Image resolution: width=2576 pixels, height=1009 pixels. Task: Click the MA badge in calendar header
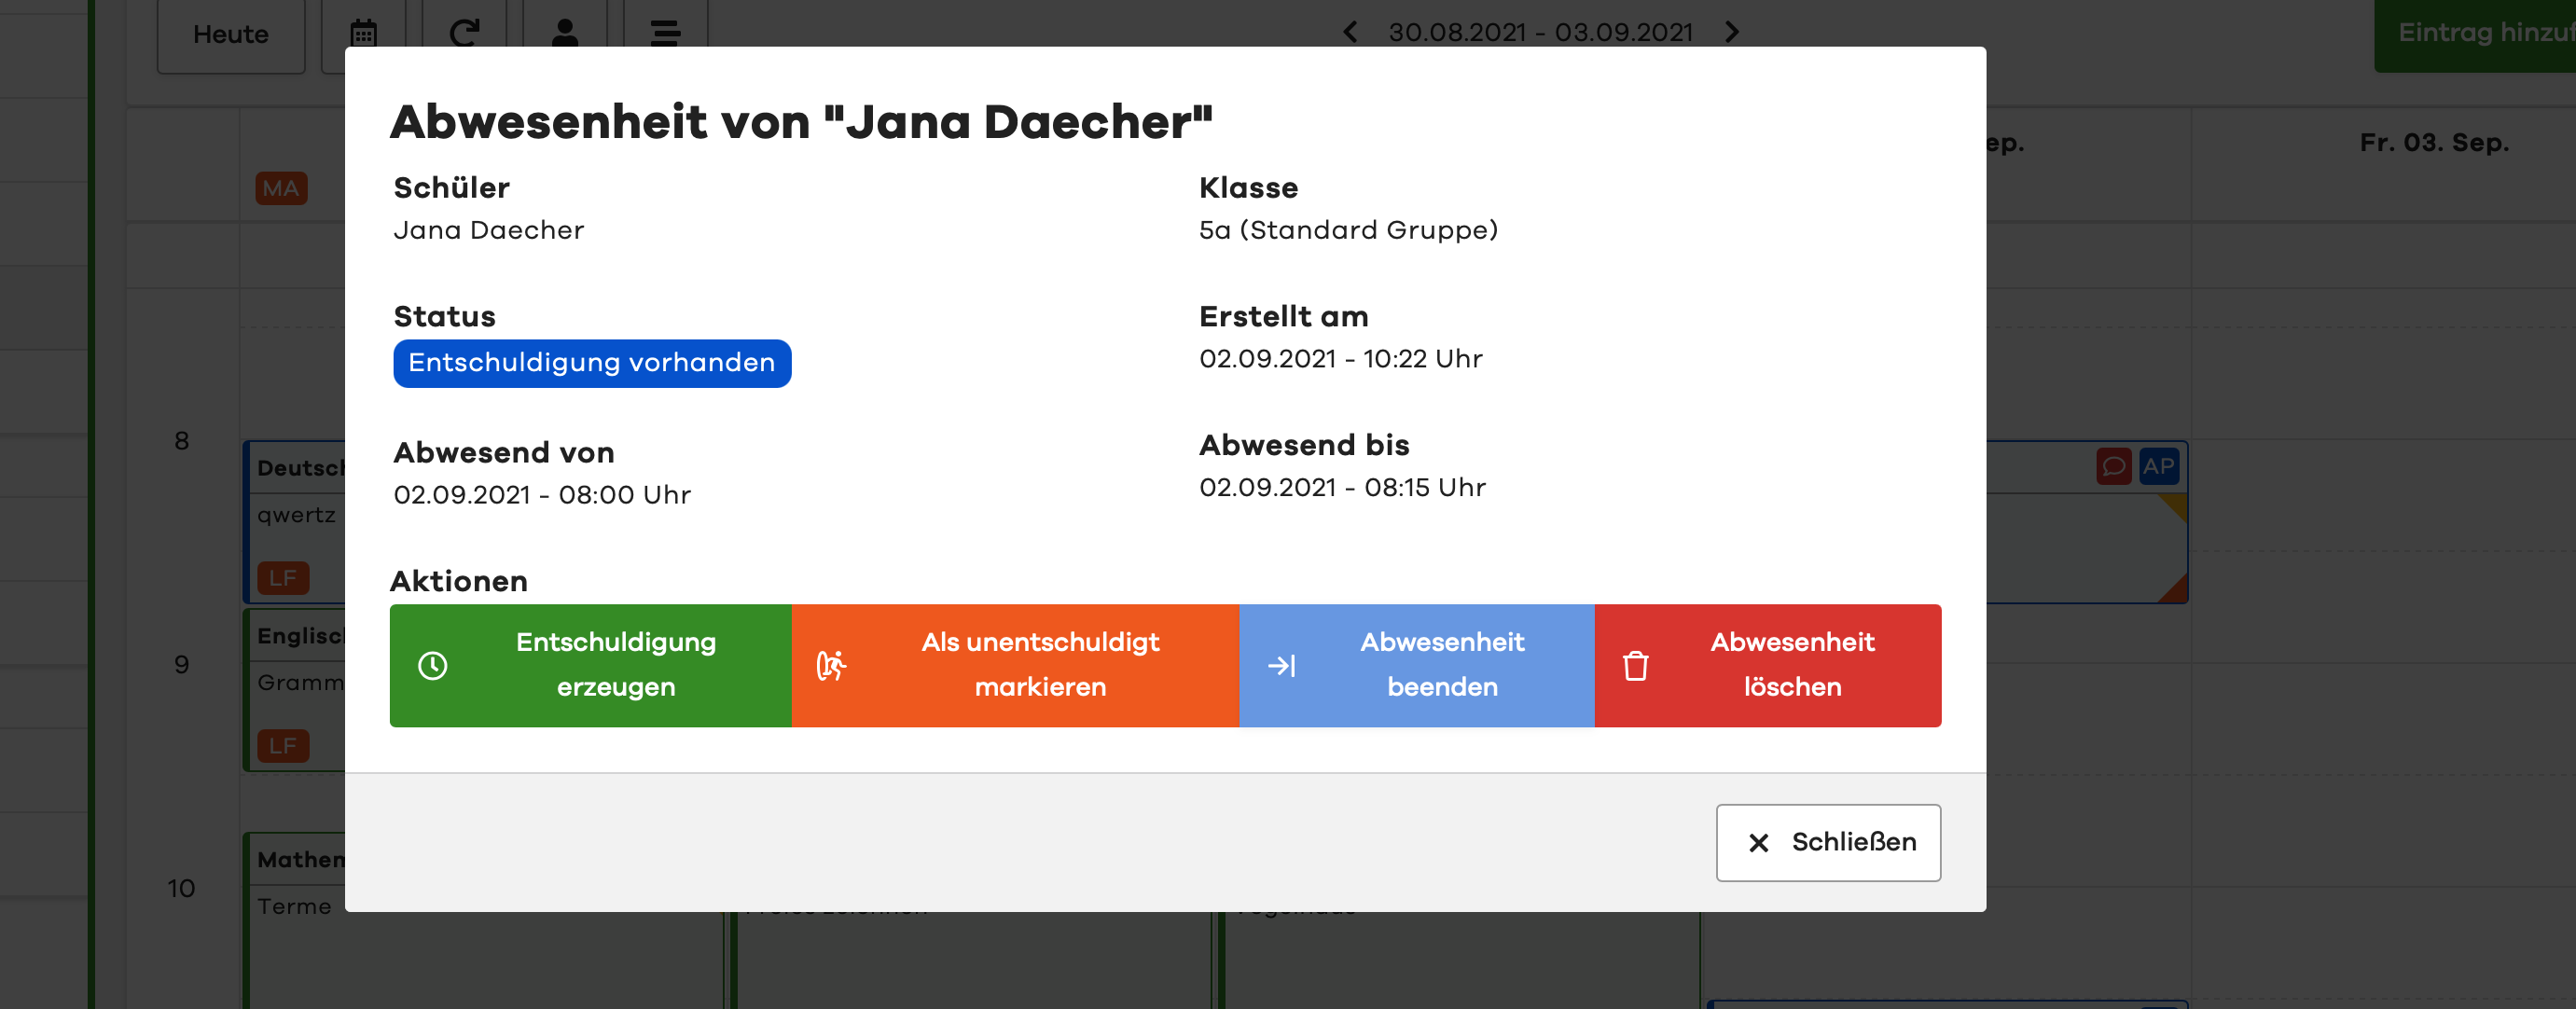[281, 188]
